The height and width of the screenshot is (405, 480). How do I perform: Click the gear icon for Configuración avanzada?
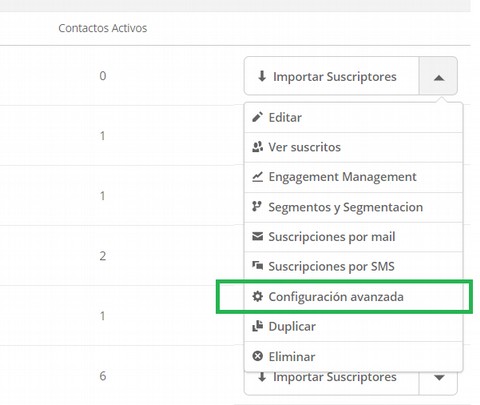click(257, 296)
